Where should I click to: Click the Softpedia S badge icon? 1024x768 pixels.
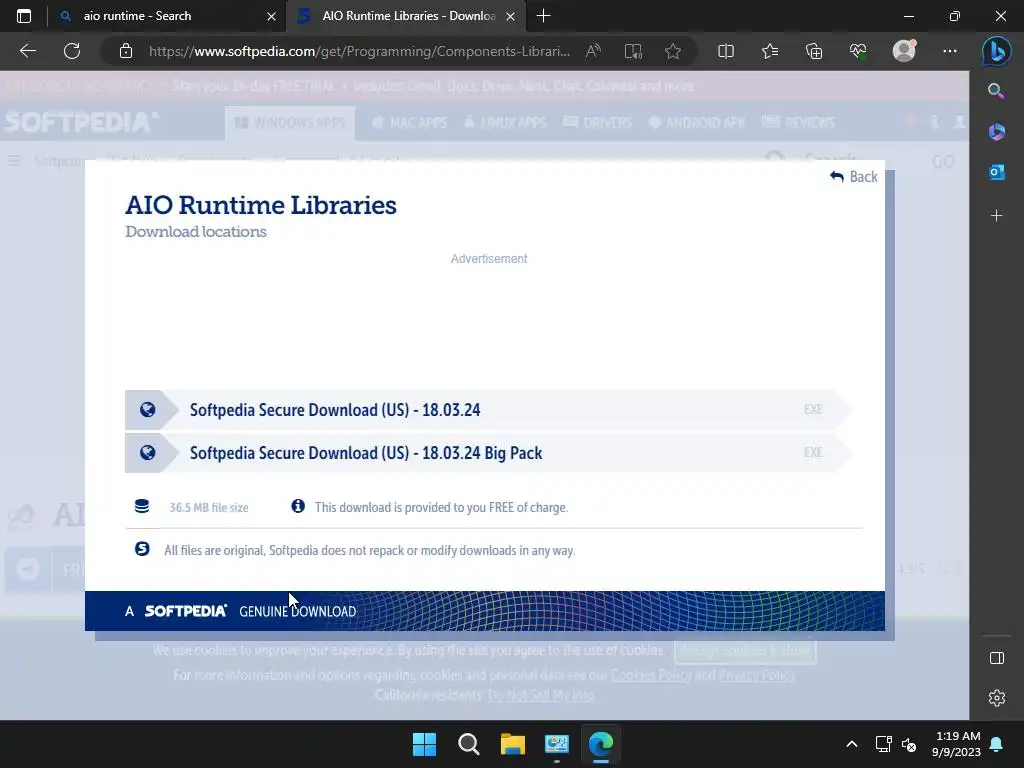142,549
